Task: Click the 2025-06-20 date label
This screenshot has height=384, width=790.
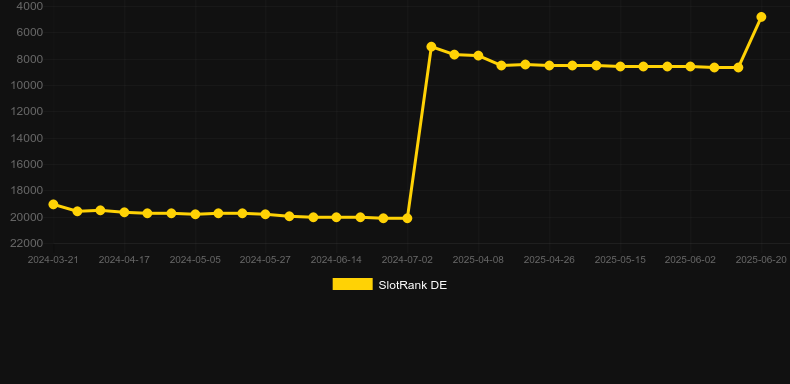Action: pos(761,260)
